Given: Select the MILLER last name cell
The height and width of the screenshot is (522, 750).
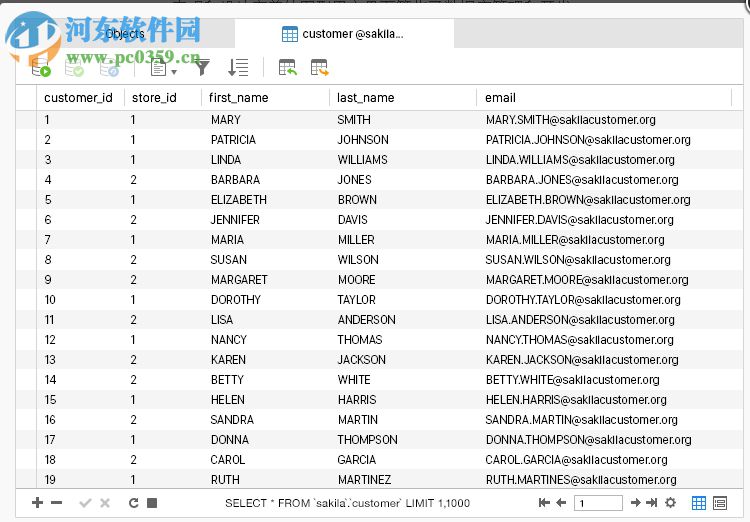Looking at the screenshot, I should coord(356,240).
